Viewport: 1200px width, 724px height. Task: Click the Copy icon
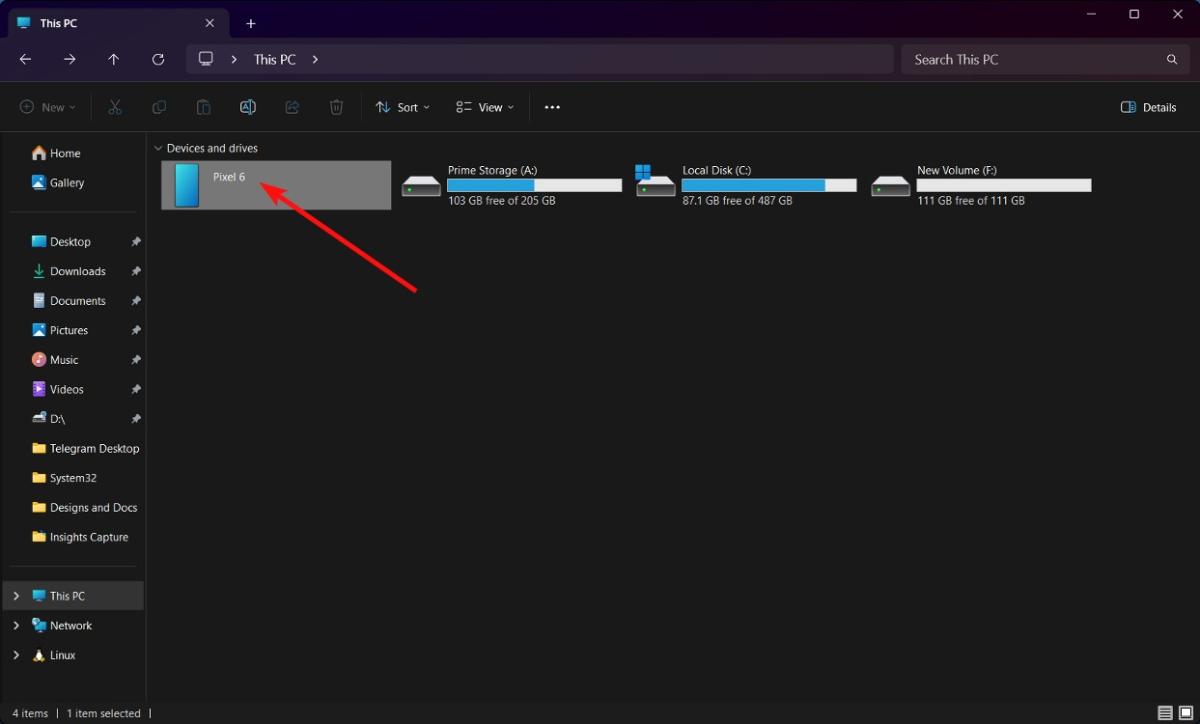point(159,106)
